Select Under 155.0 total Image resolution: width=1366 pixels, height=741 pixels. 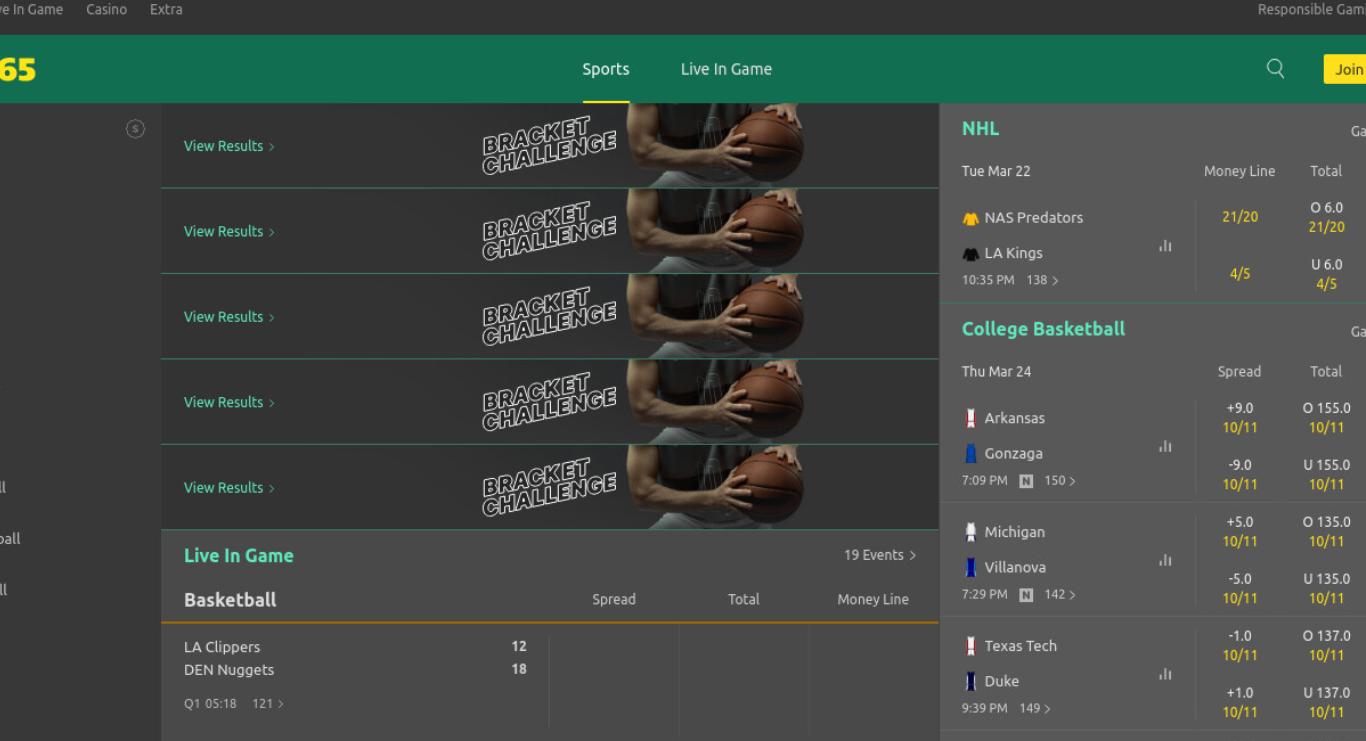tap(1326, 475)
